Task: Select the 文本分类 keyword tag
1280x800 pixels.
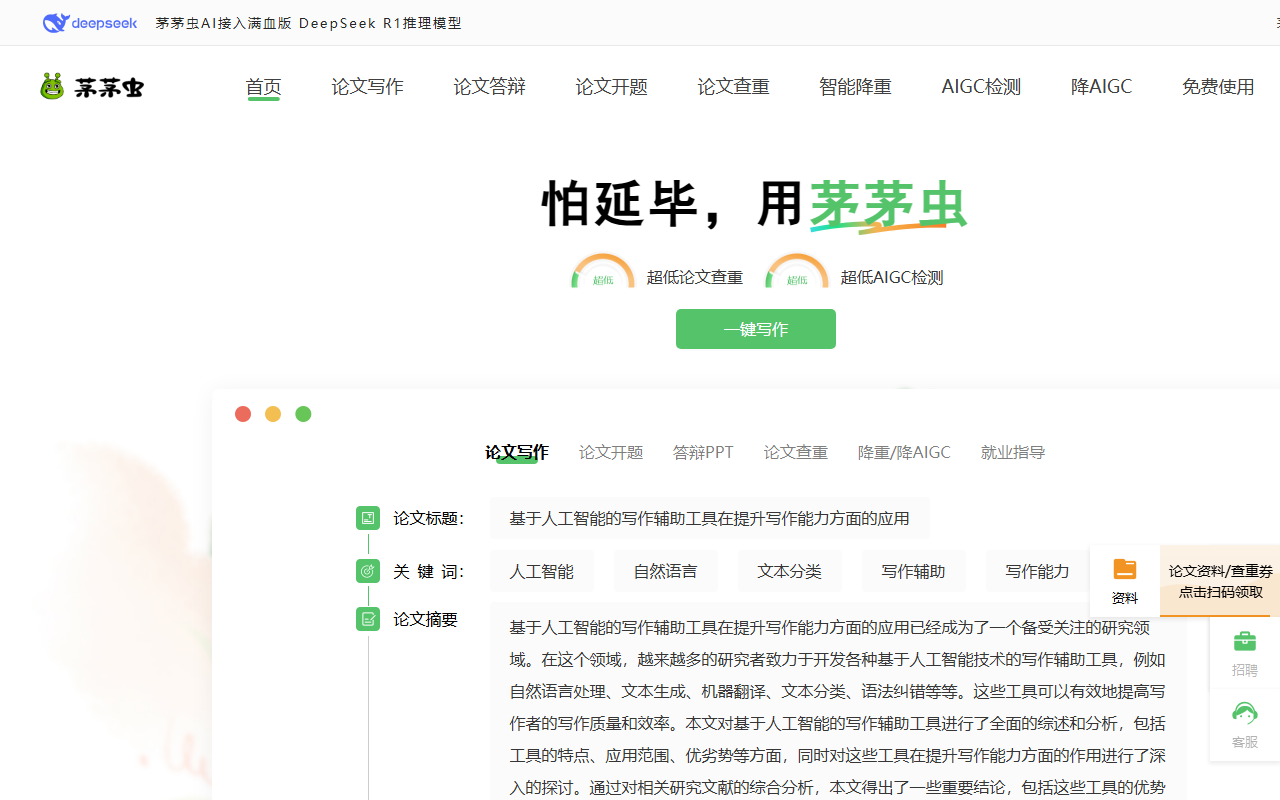Action: [790, 571]
